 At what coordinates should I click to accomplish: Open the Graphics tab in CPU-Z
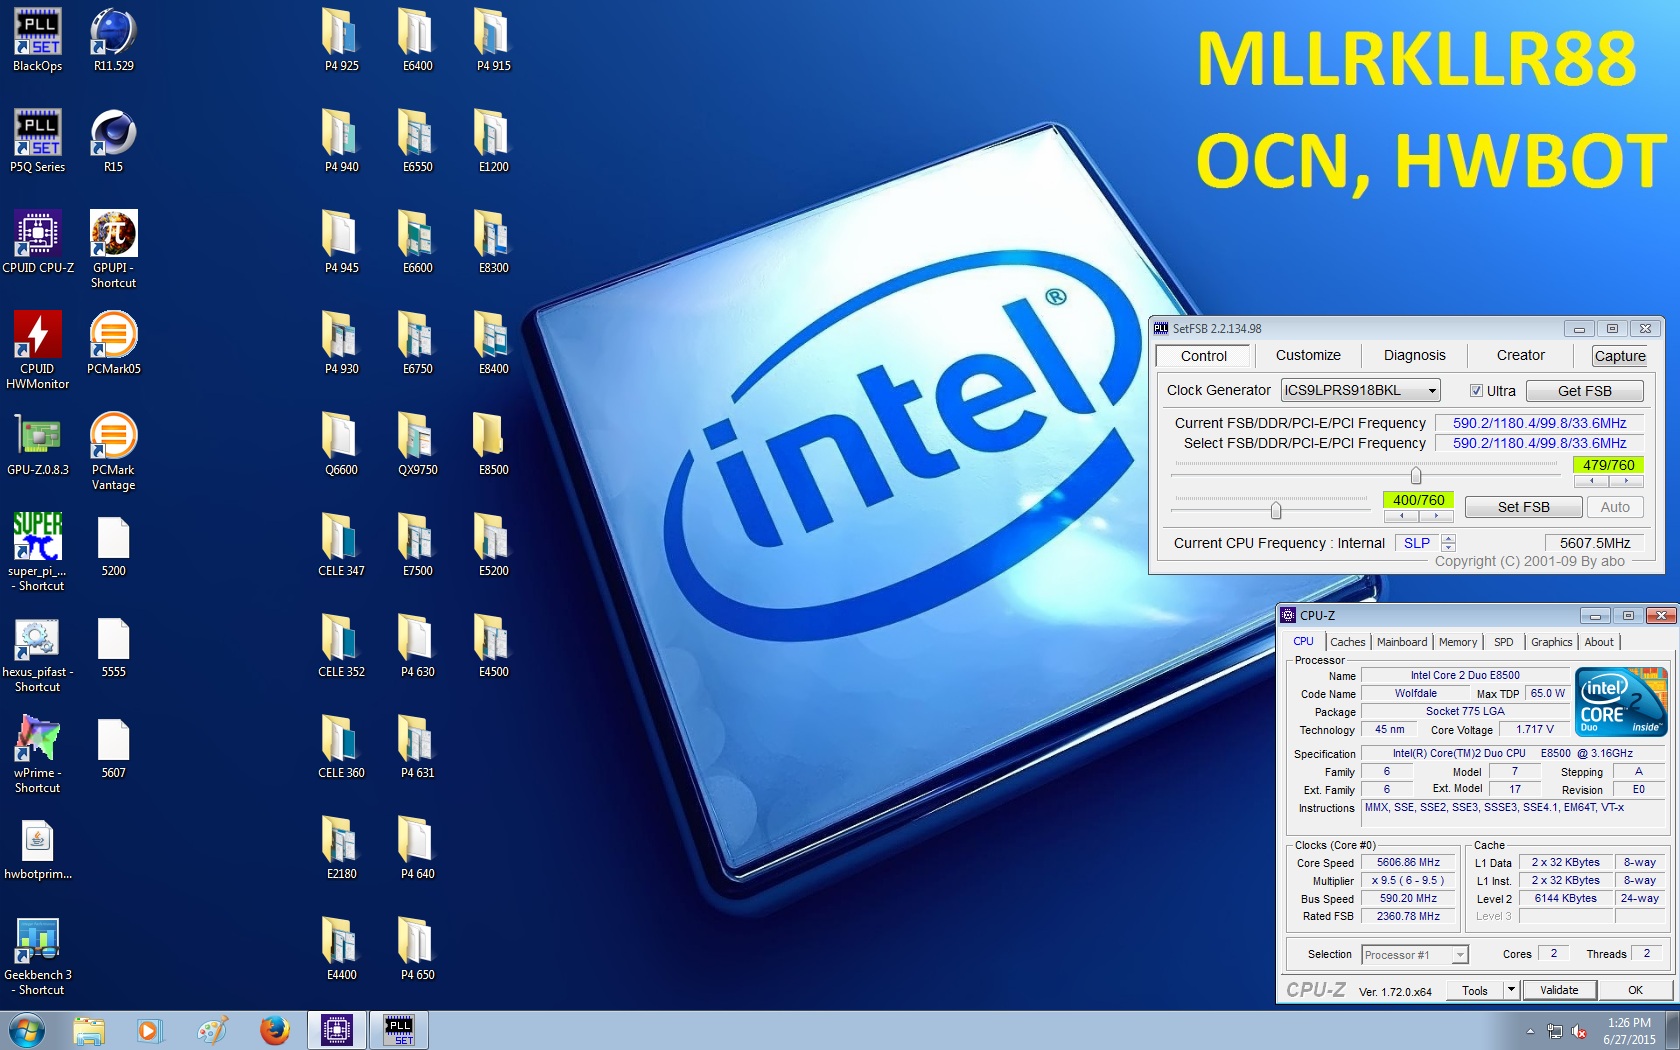[x=1551, y=642]
